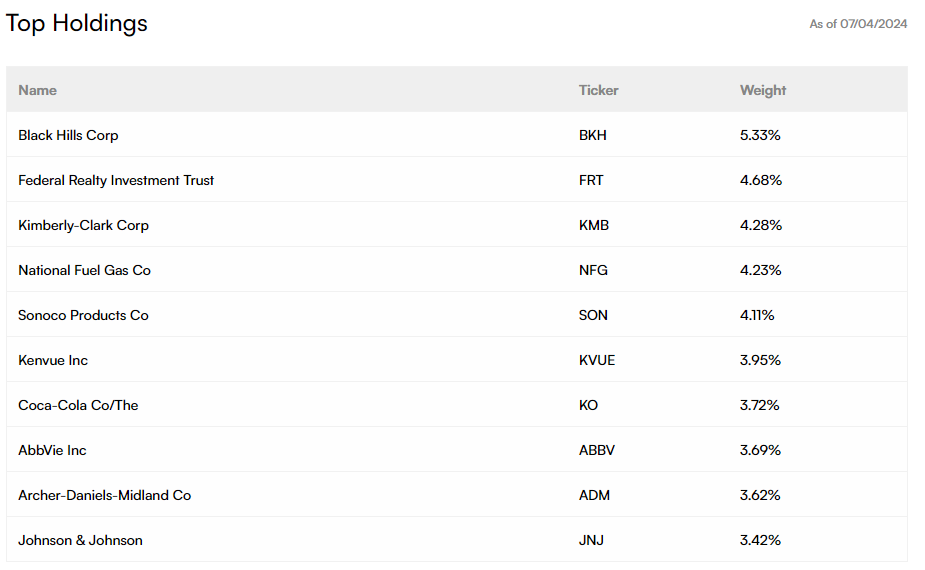
Task: Click the 4.68% weight value
Action: click(760, 180)
